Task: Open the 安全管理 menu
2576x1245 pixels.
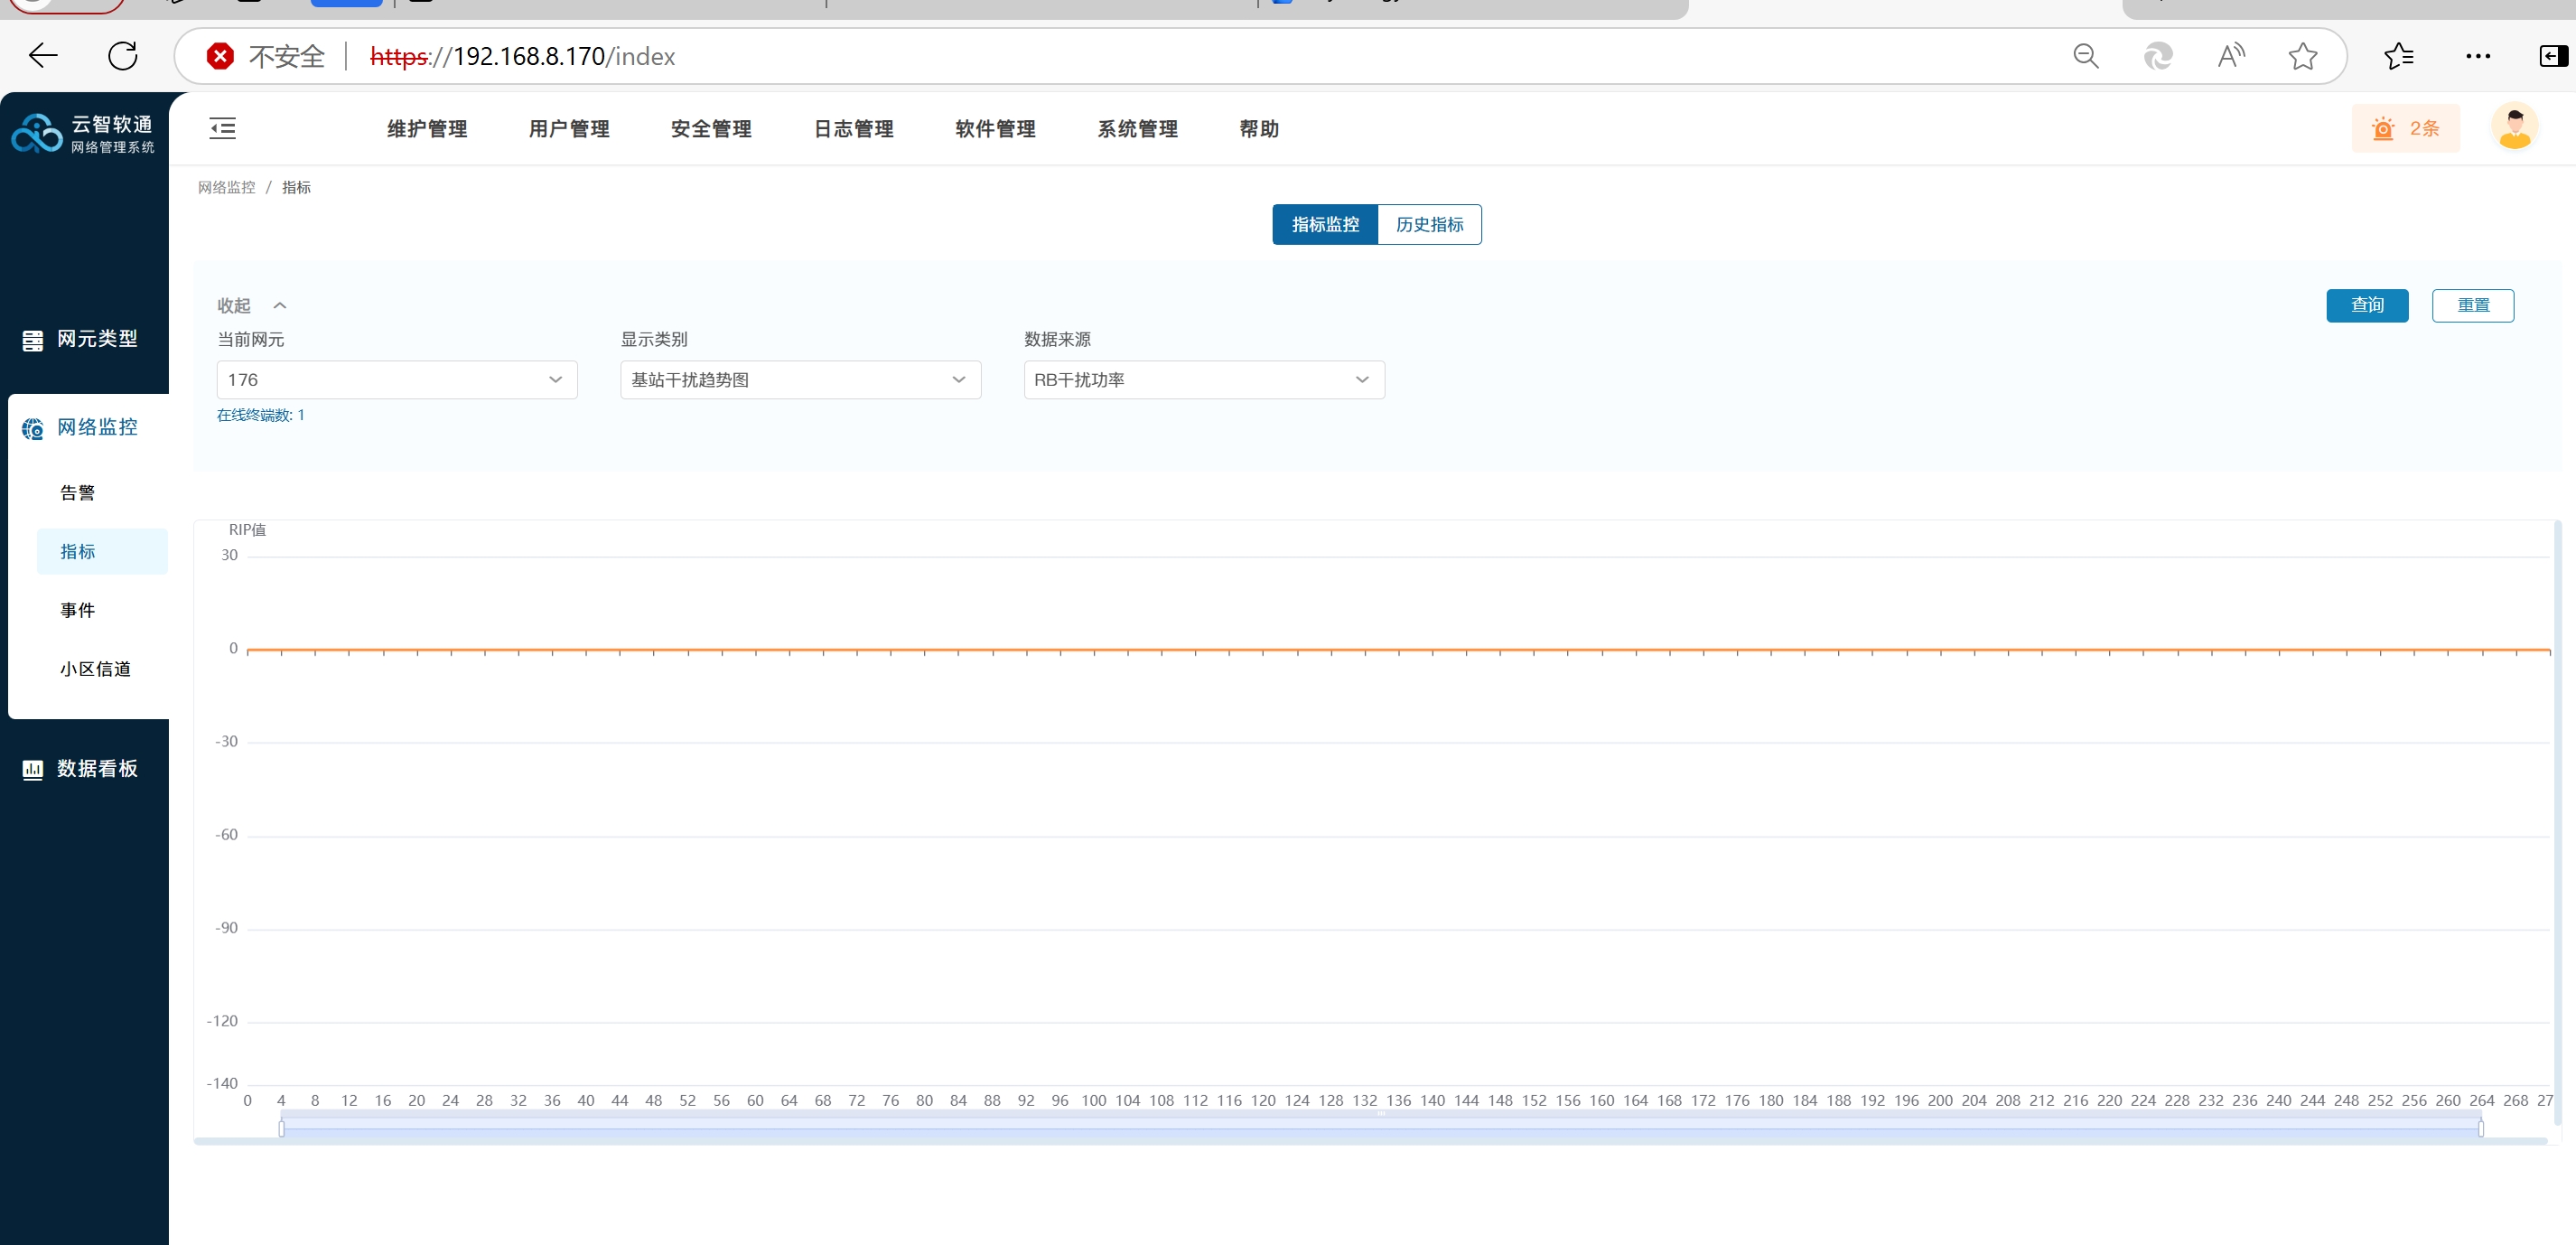Action: pos(711,128)
